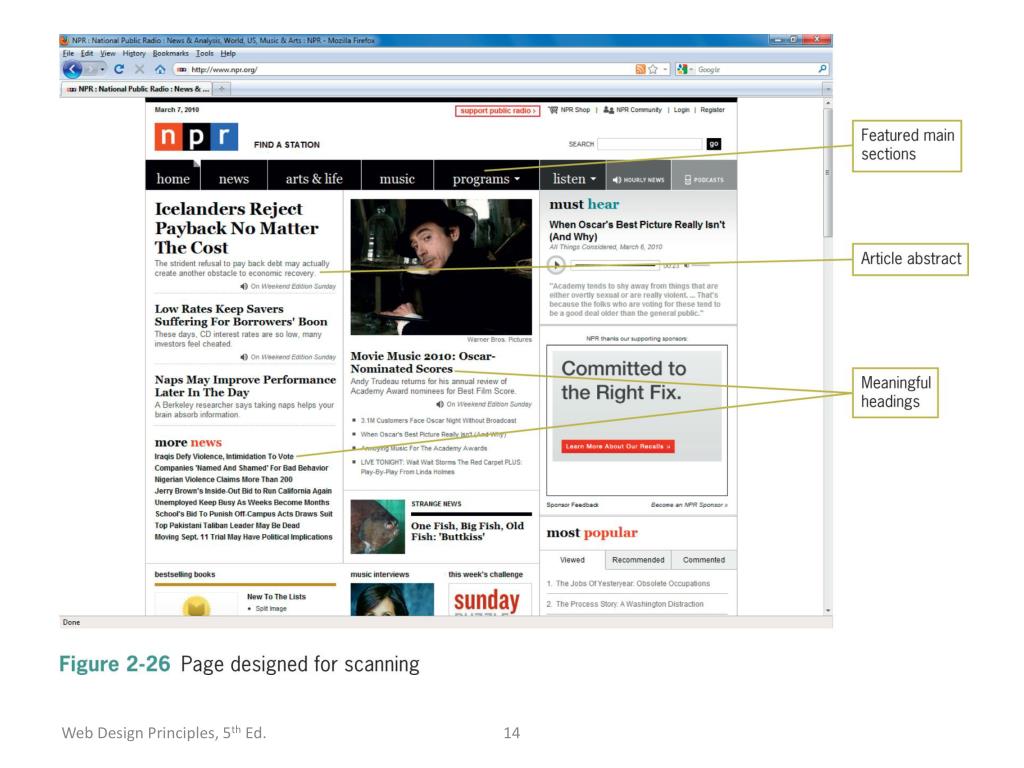The width and height of the screenshot is (1024, 768).
Task: Click the scrollbar down arrow
Action: [827, 610]
